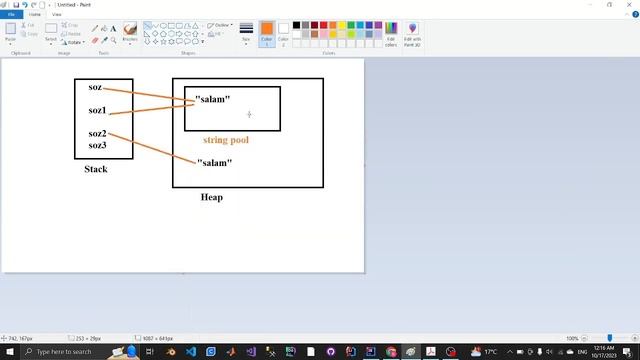Pick the black color swatch

coord(296,25)
